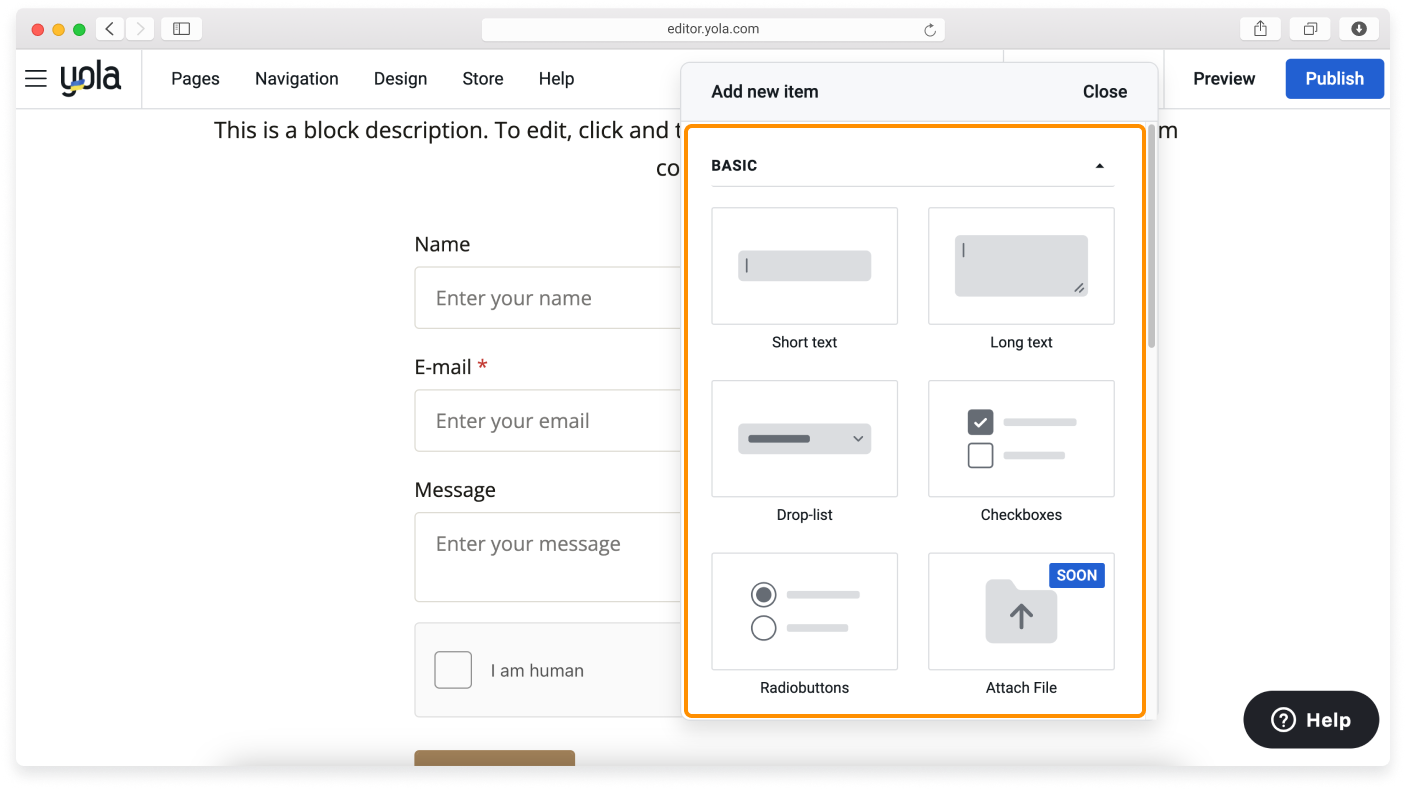Click the Add new item panel scrollbar

coord(1151,240)
